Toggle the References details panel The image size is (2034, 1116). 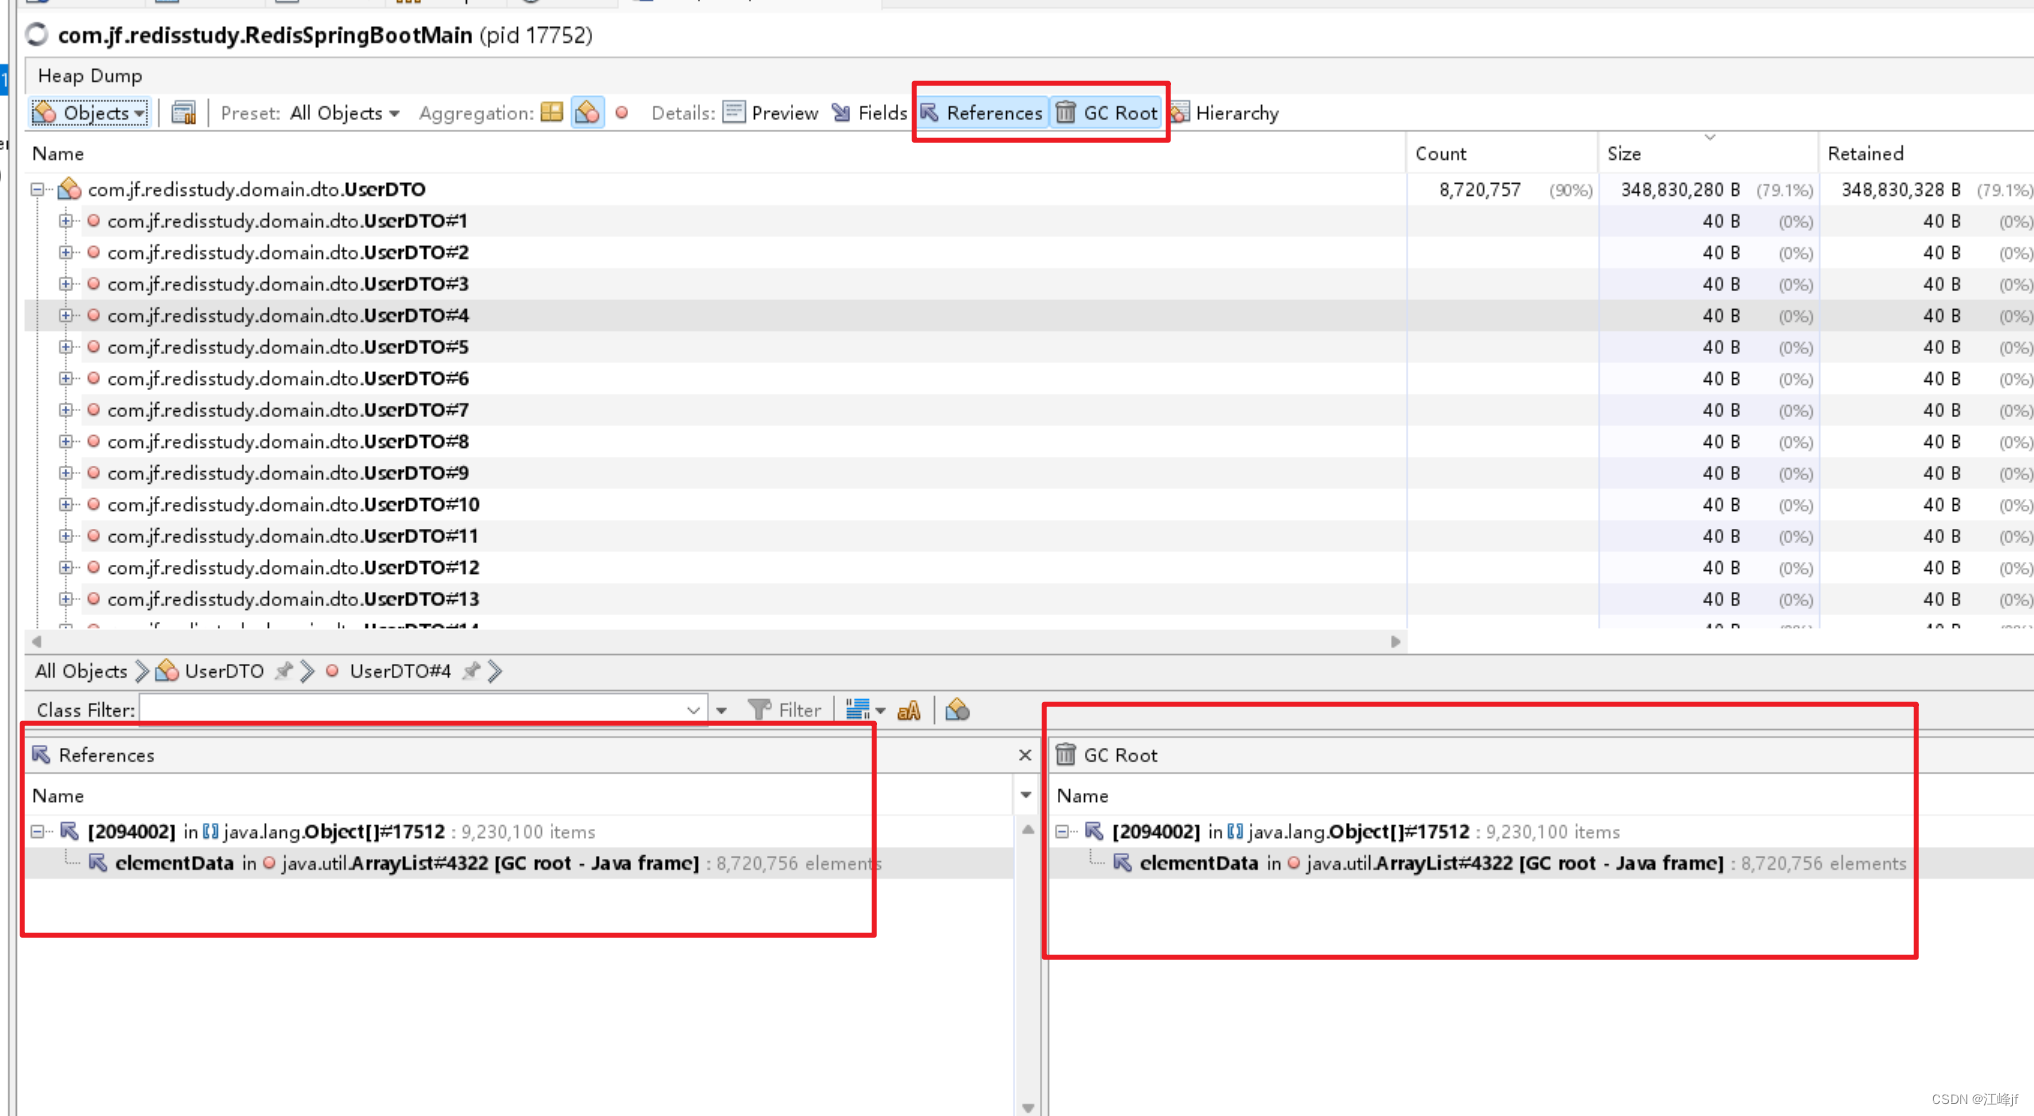click(982, 113)
